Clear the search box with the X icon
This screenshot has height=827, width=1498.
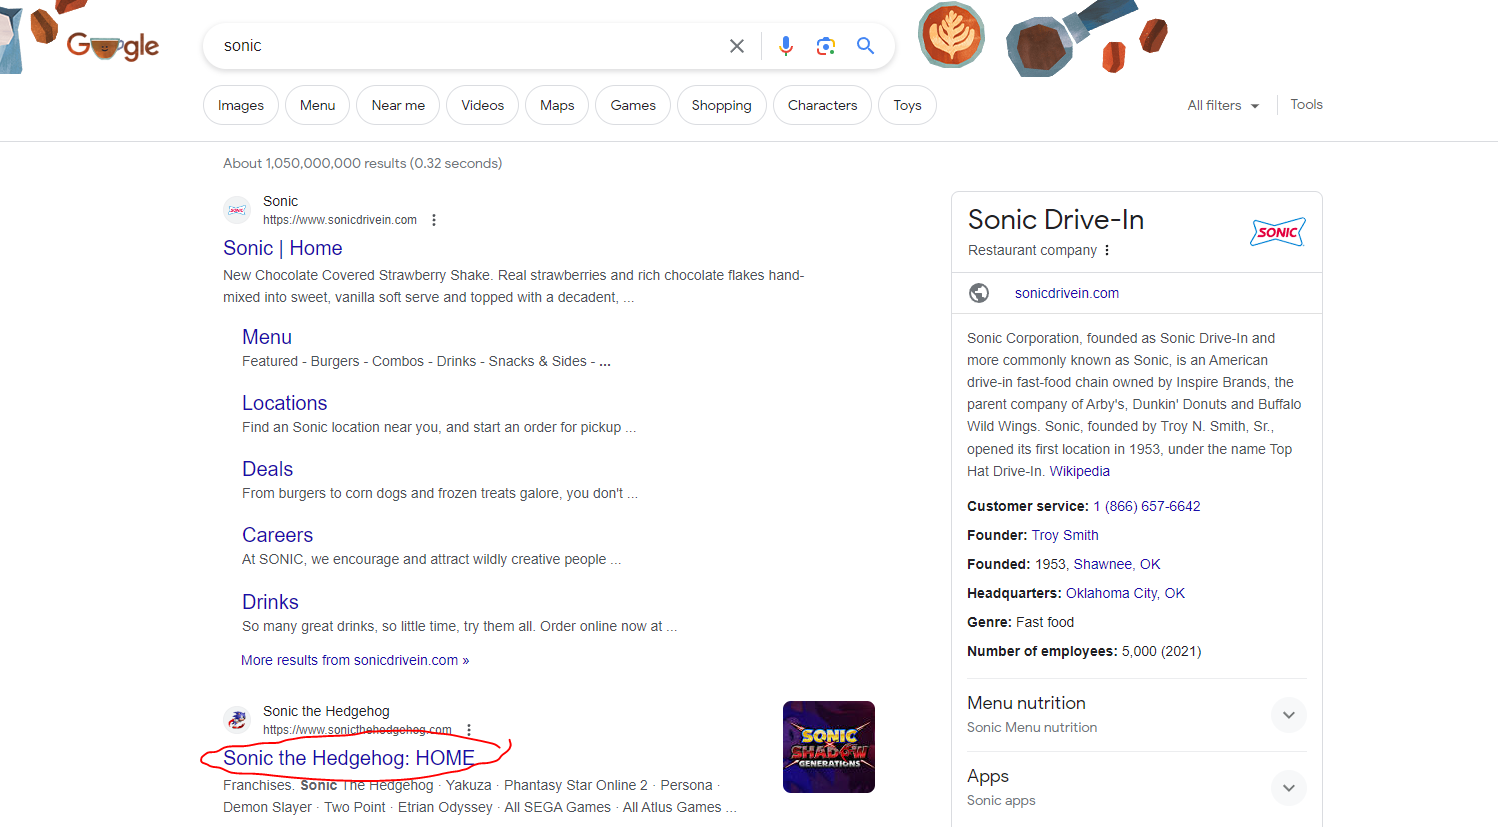click(737, 46)
